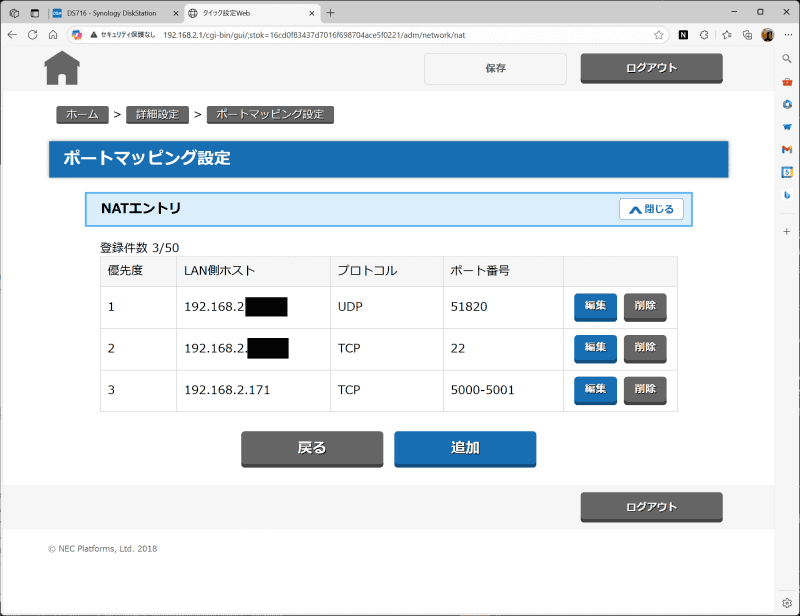Open the search panel in the Edge sidebar
Screen dimensions: 800x616
pos(786,59)
